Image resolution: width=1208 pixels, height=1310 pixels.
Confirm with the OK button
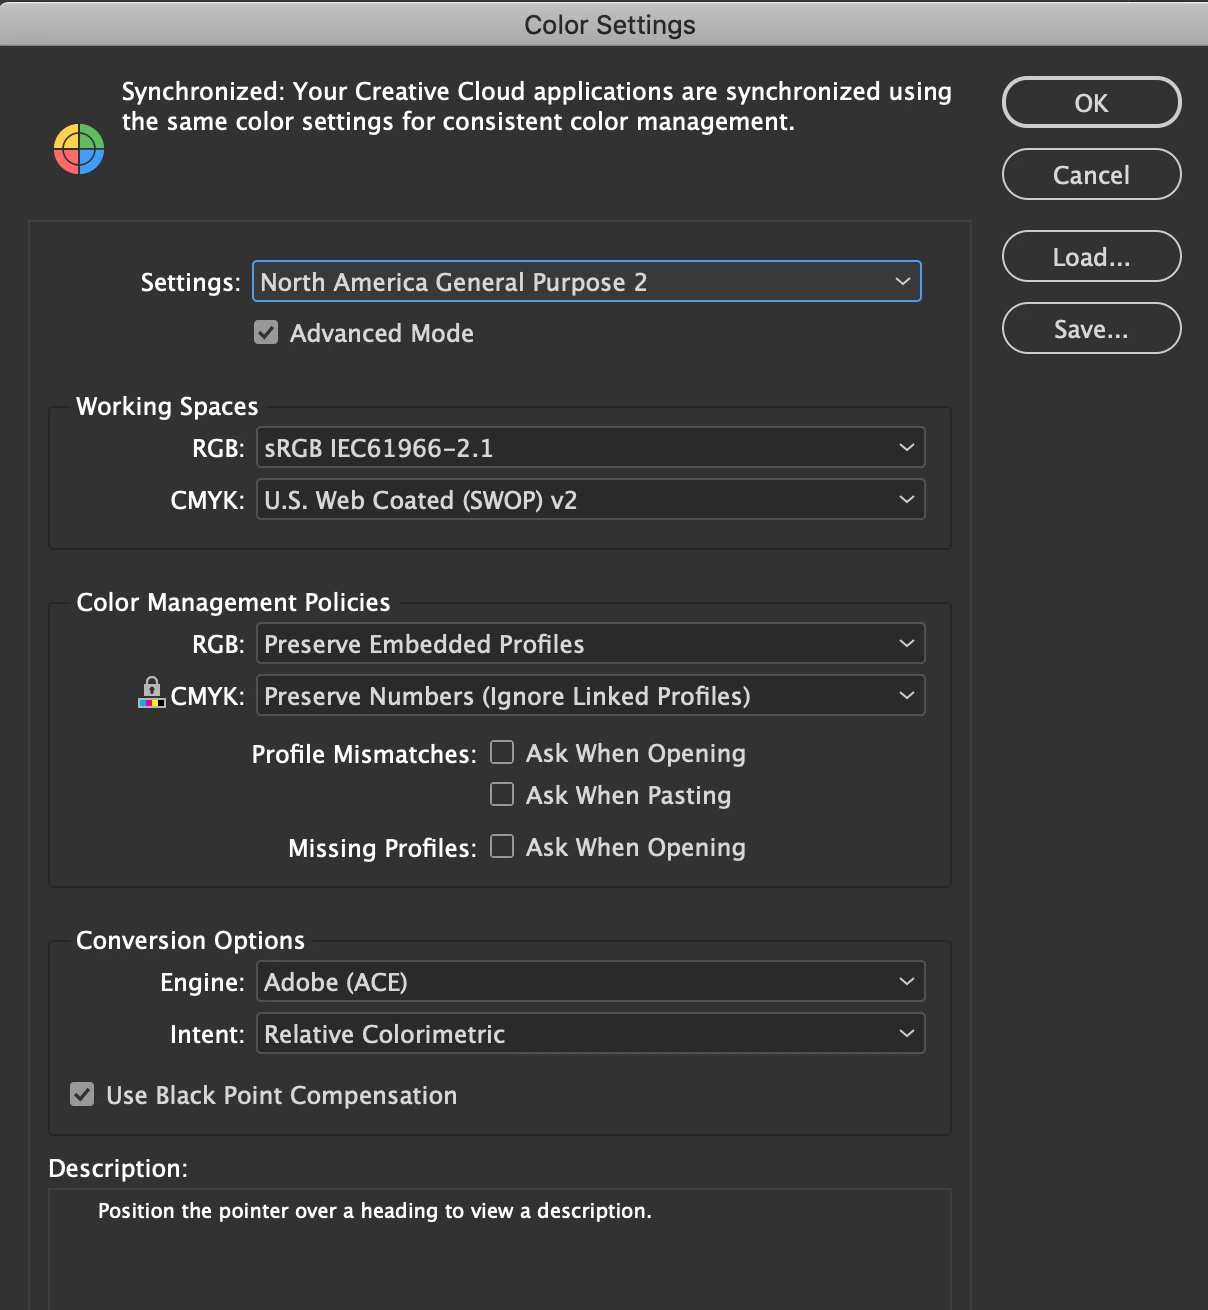[x=1092, y=102]
